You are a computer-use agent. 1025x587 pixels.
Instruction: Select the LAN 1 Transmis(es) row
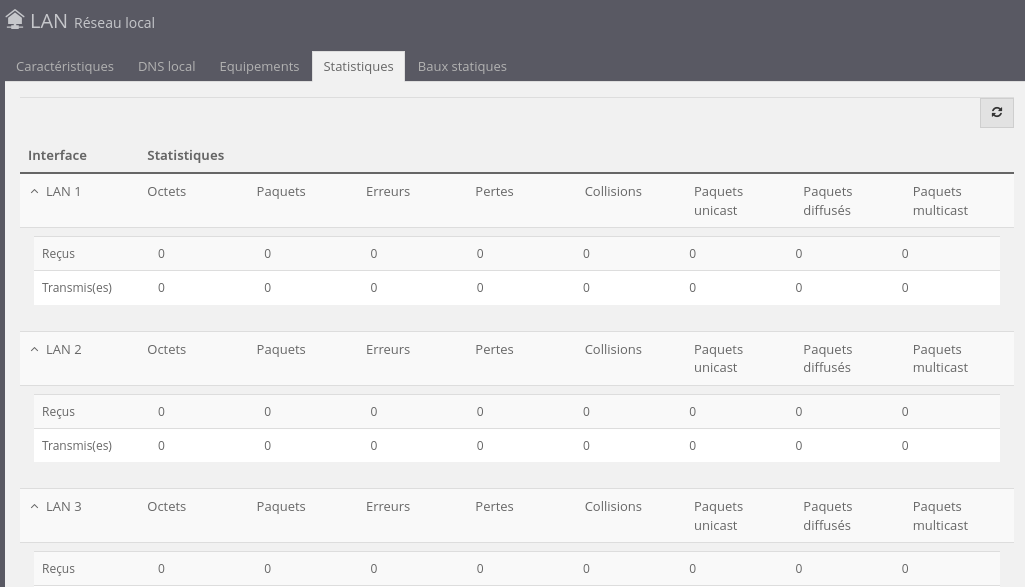tap(77, 288)
